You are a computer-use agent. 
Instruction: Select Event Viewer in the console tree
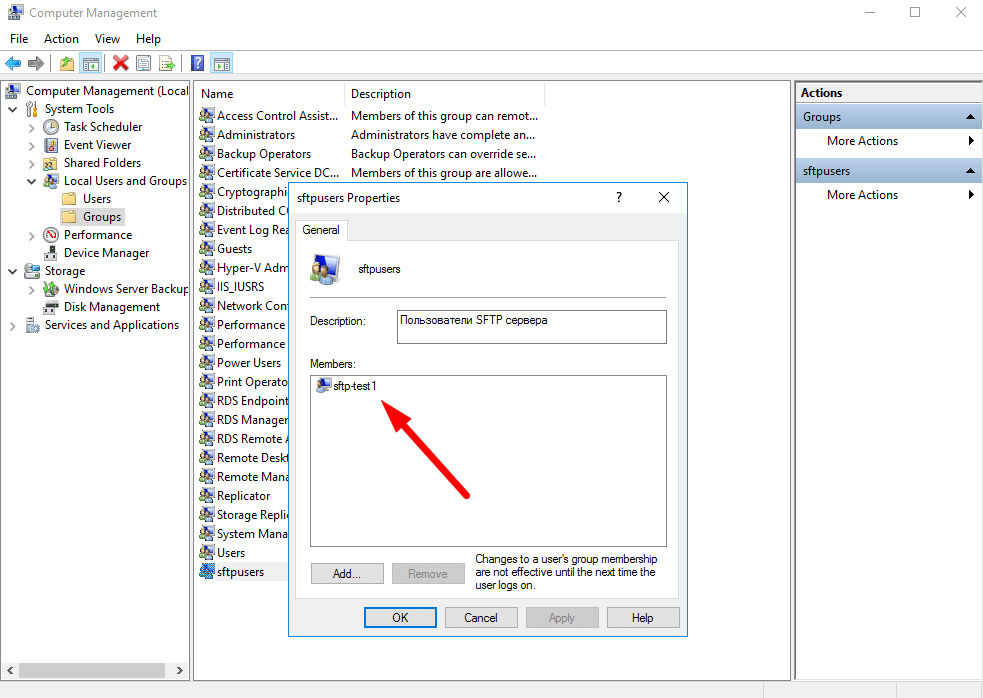click(97, 145)
